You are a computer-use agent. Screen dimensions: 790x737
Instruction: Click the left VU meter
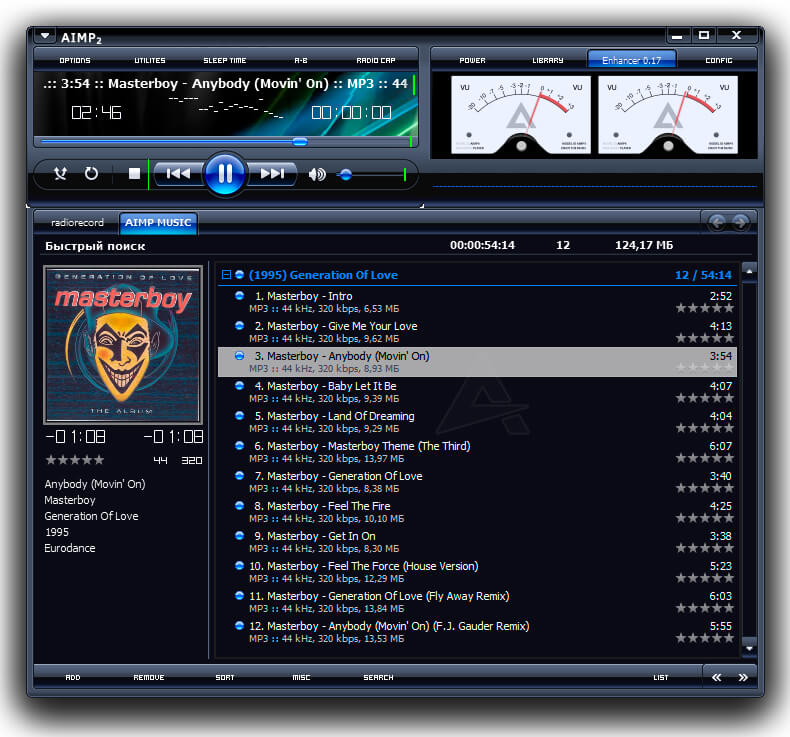(521, 115)
